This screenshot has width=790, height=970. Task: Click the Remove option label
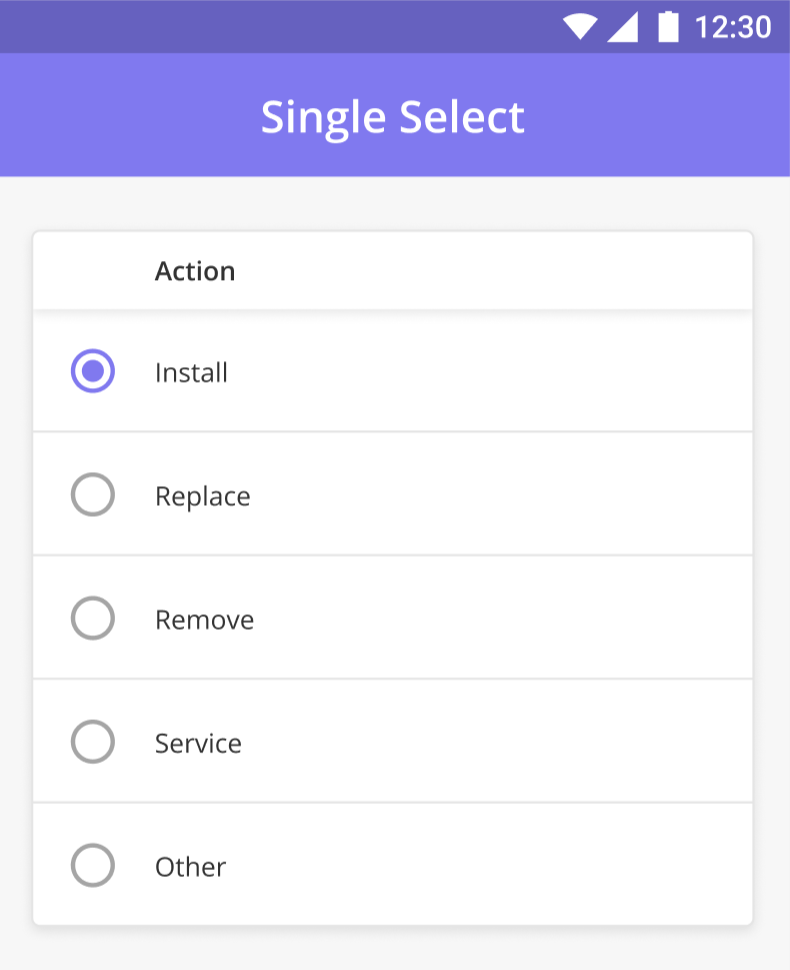pyautogui.click(x=205, y=620)
